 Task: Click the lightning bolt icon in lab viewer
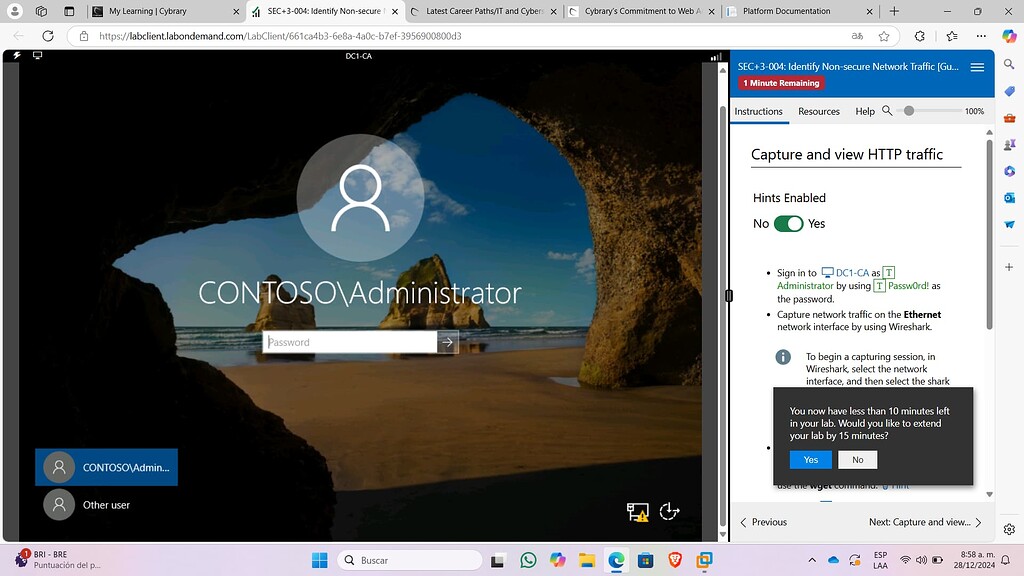pyautogui.click(x=16, y=56)
